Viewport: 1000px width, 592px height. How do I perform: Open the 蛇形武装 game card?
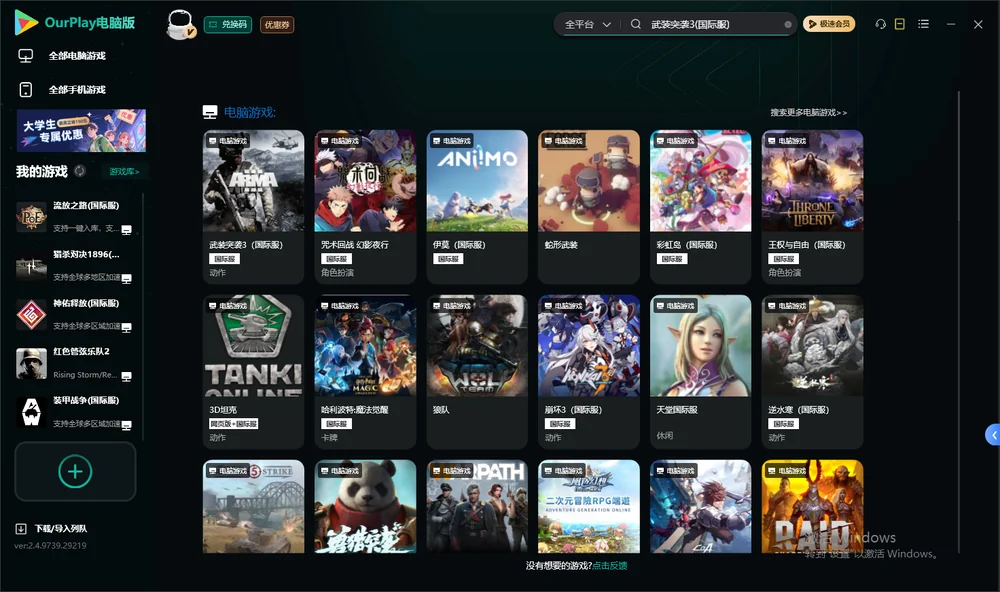point(589,207)
